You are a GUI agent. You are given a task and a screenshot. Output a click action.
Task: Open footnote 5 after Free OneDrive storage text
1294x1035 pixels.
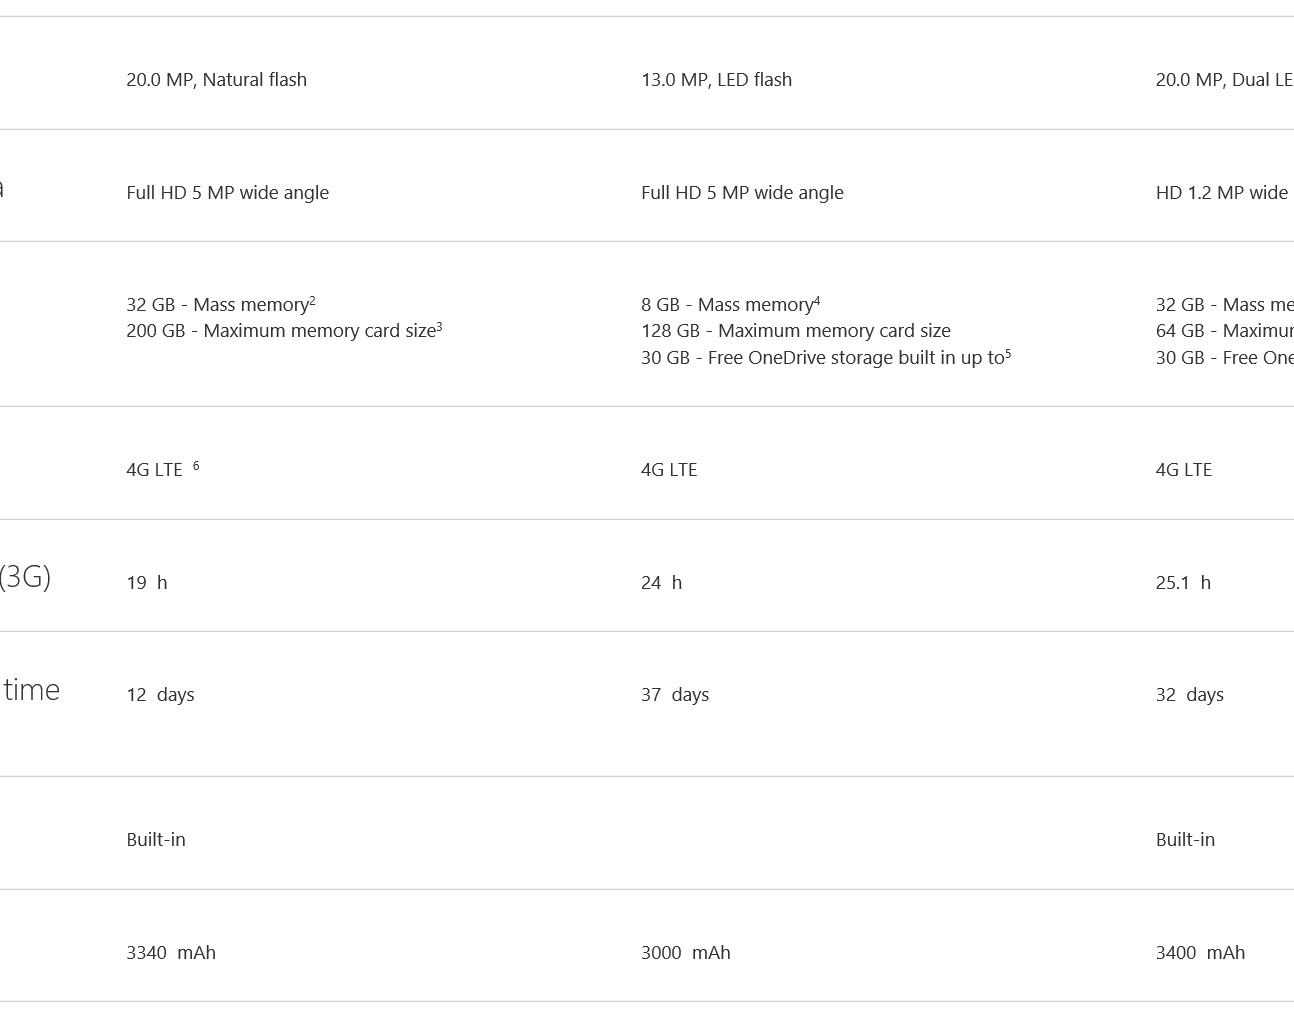[x=1008, y=353]
